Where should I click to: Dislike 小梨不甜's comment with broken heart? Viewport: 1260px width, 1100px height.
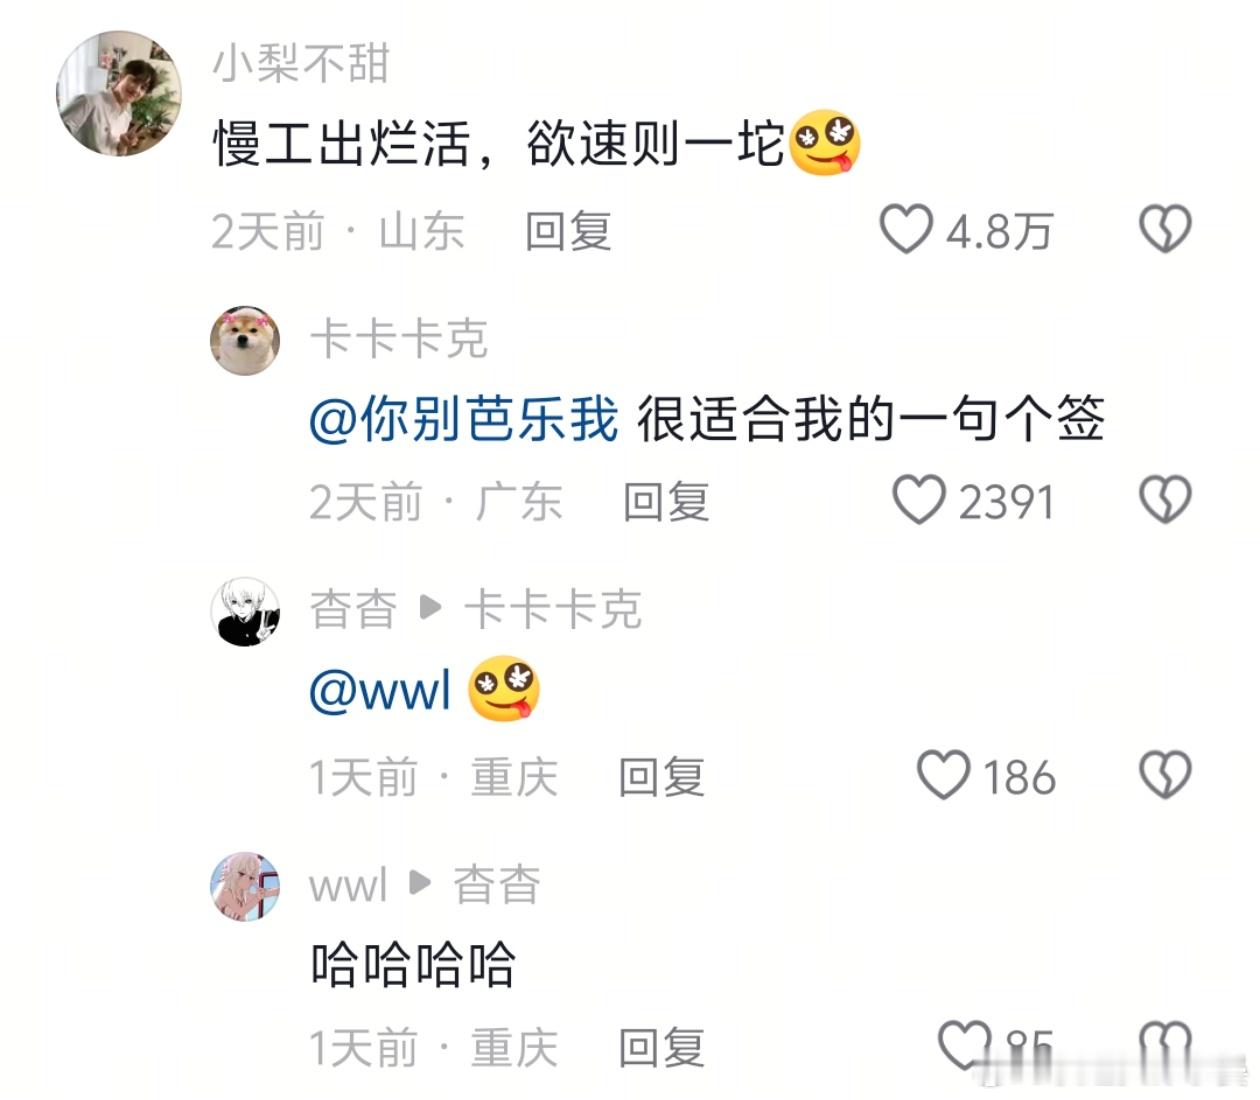point(1165,229)
